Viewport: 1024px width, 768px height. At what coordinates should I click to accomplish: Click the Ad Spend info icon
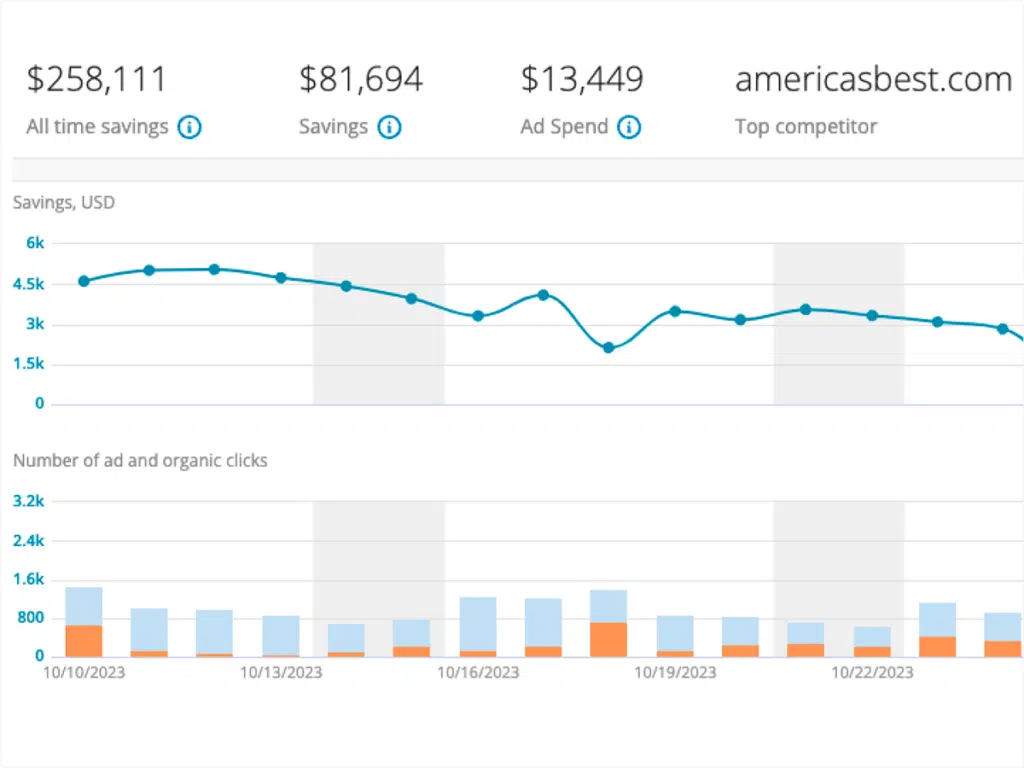coord(629,127)
